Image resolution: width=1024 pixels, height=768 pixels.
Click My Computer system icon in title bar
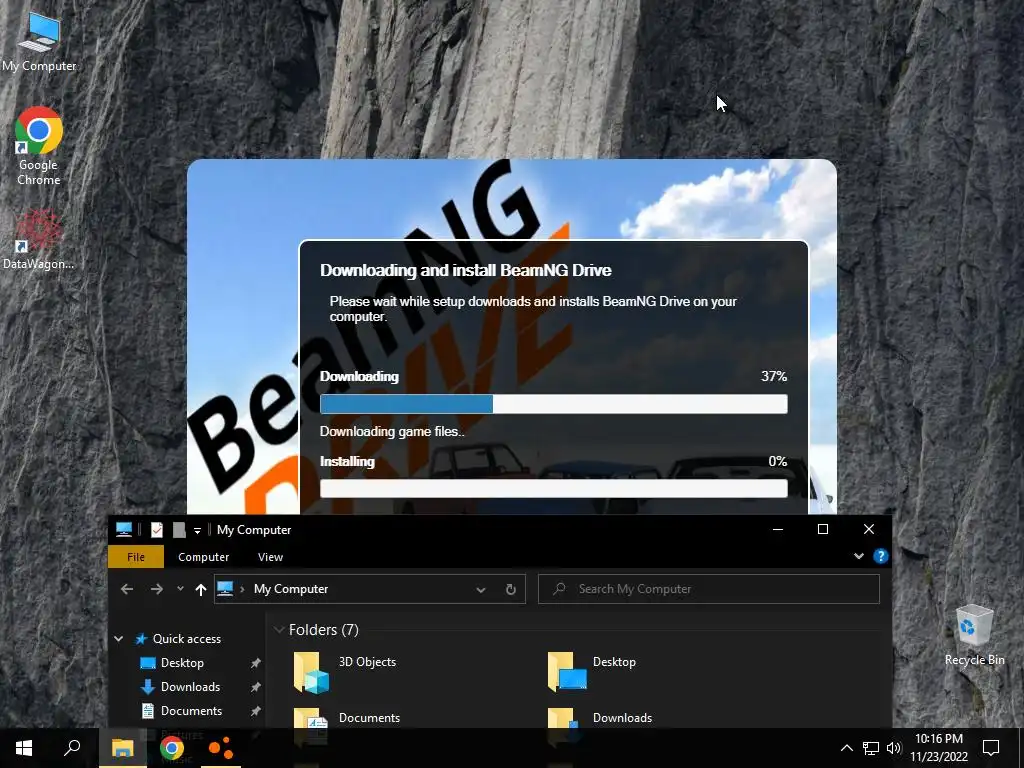pos(124,530)
